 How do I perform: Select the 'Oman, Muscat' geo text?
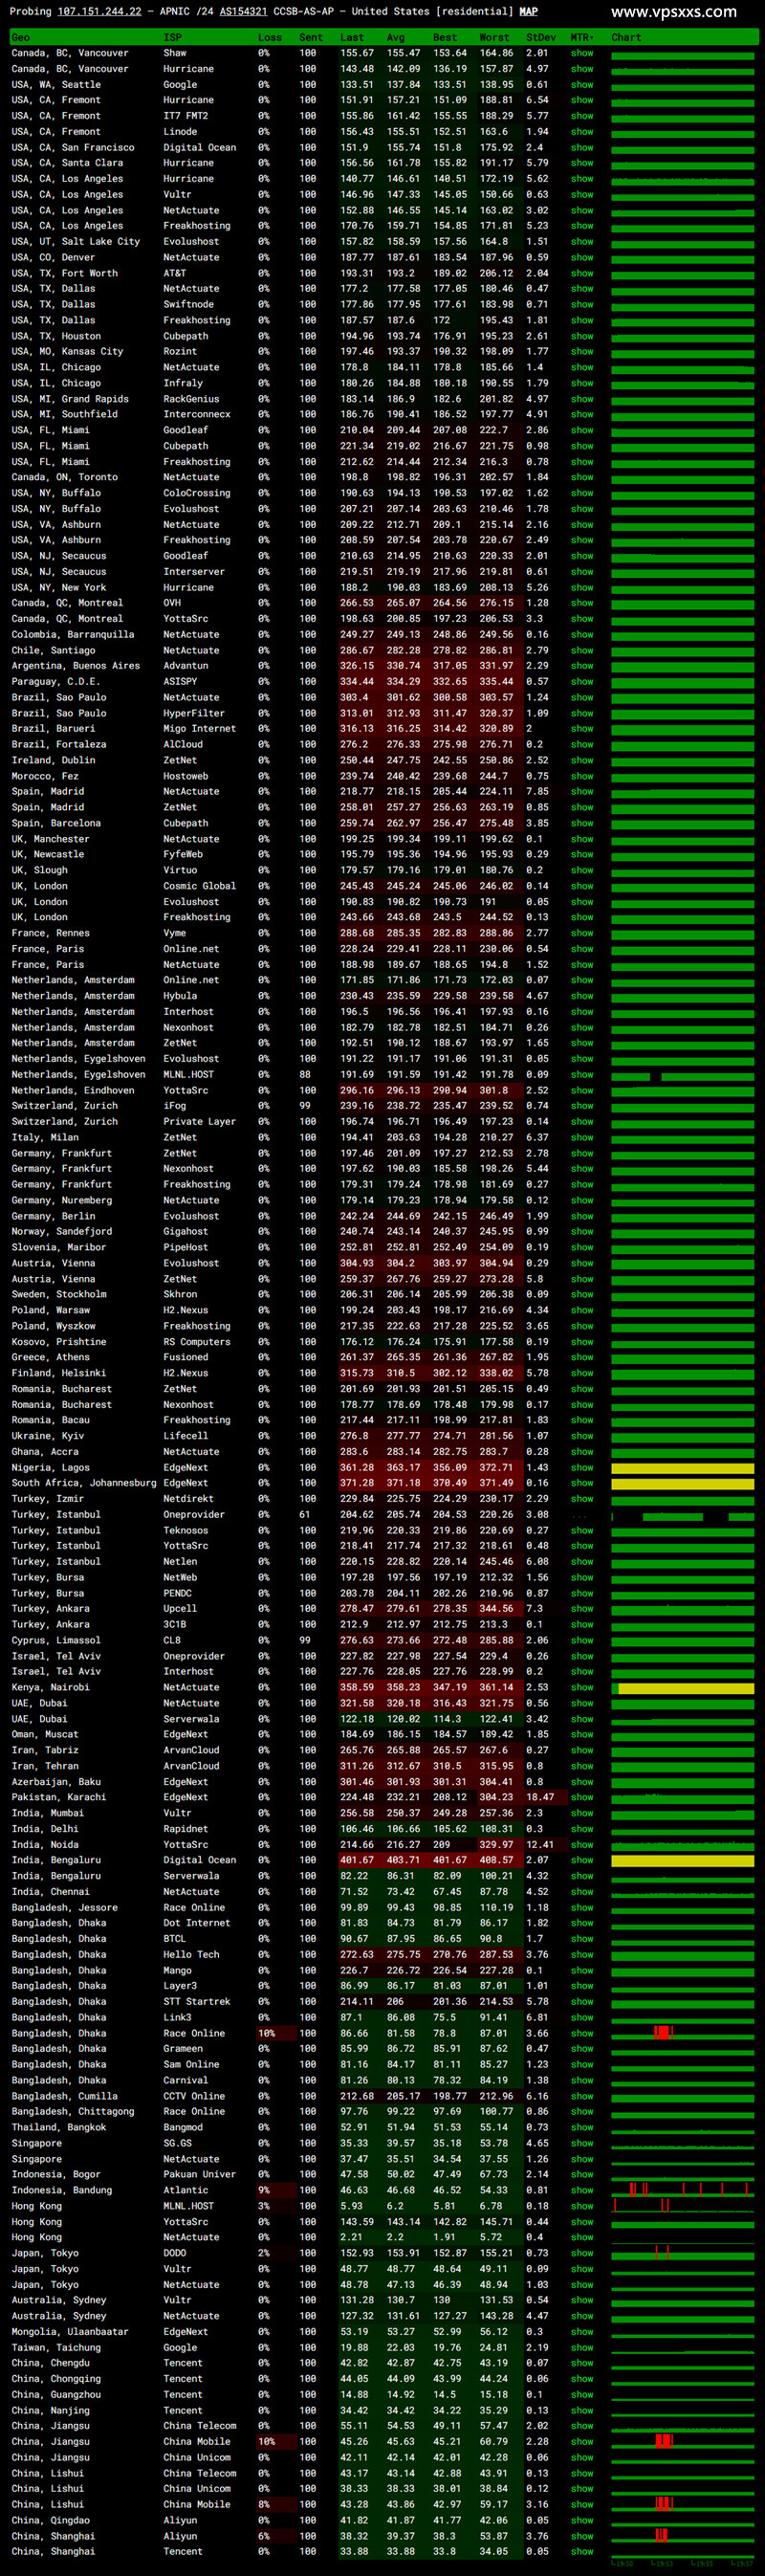pyautogui.click(x=44, y=1734)
